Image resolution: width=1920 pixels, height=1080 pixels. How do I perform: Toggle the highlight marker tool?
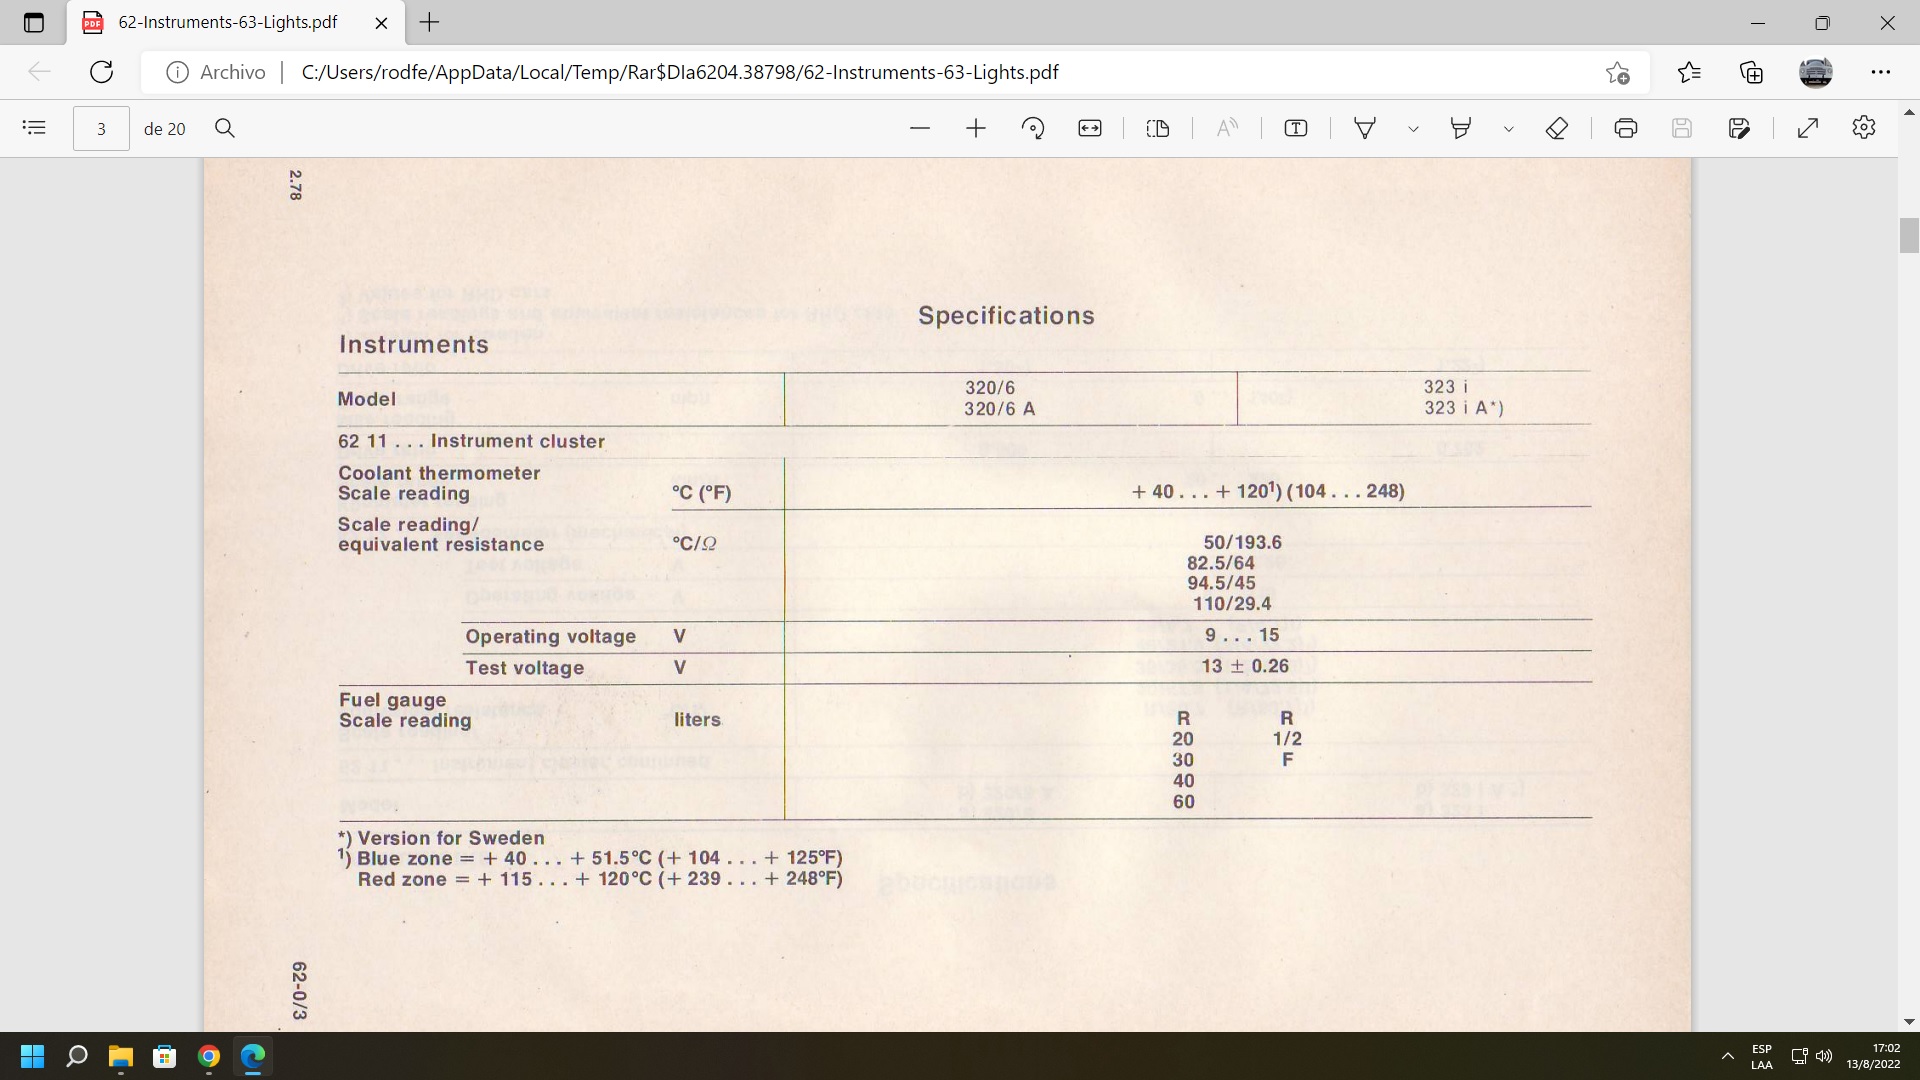1461,128
